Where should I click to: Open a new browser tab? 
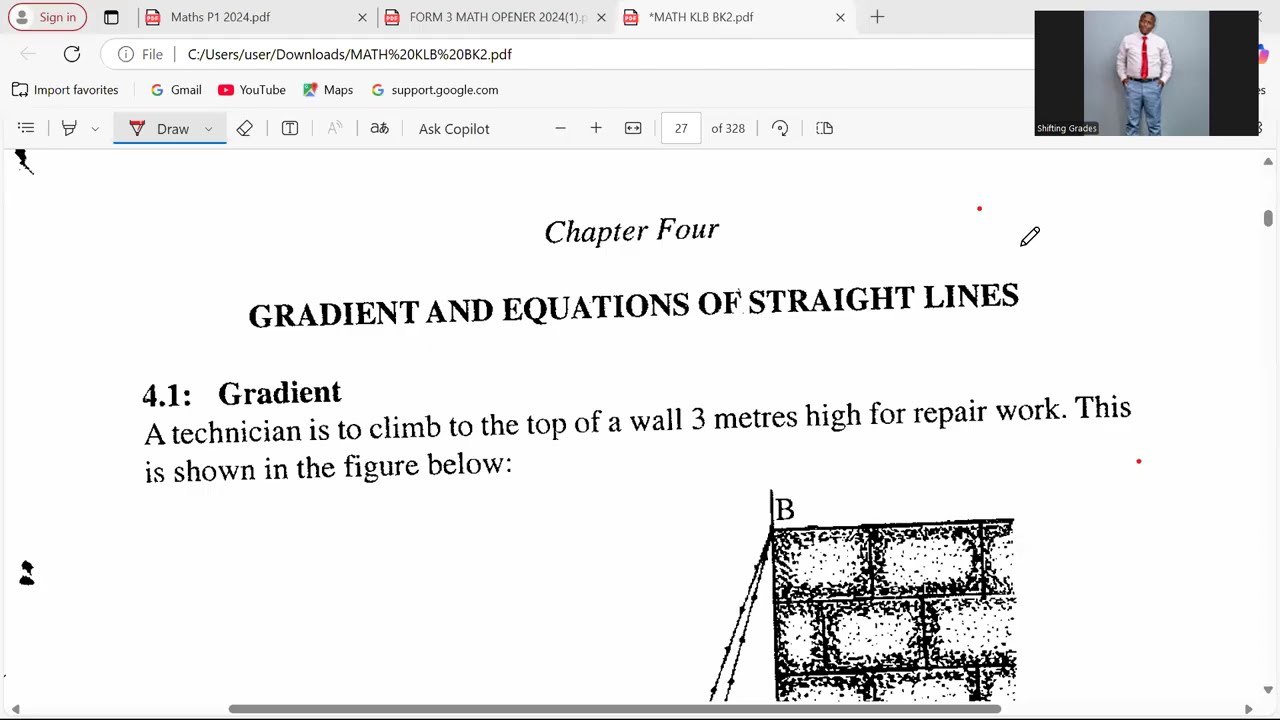click(877, 17)
